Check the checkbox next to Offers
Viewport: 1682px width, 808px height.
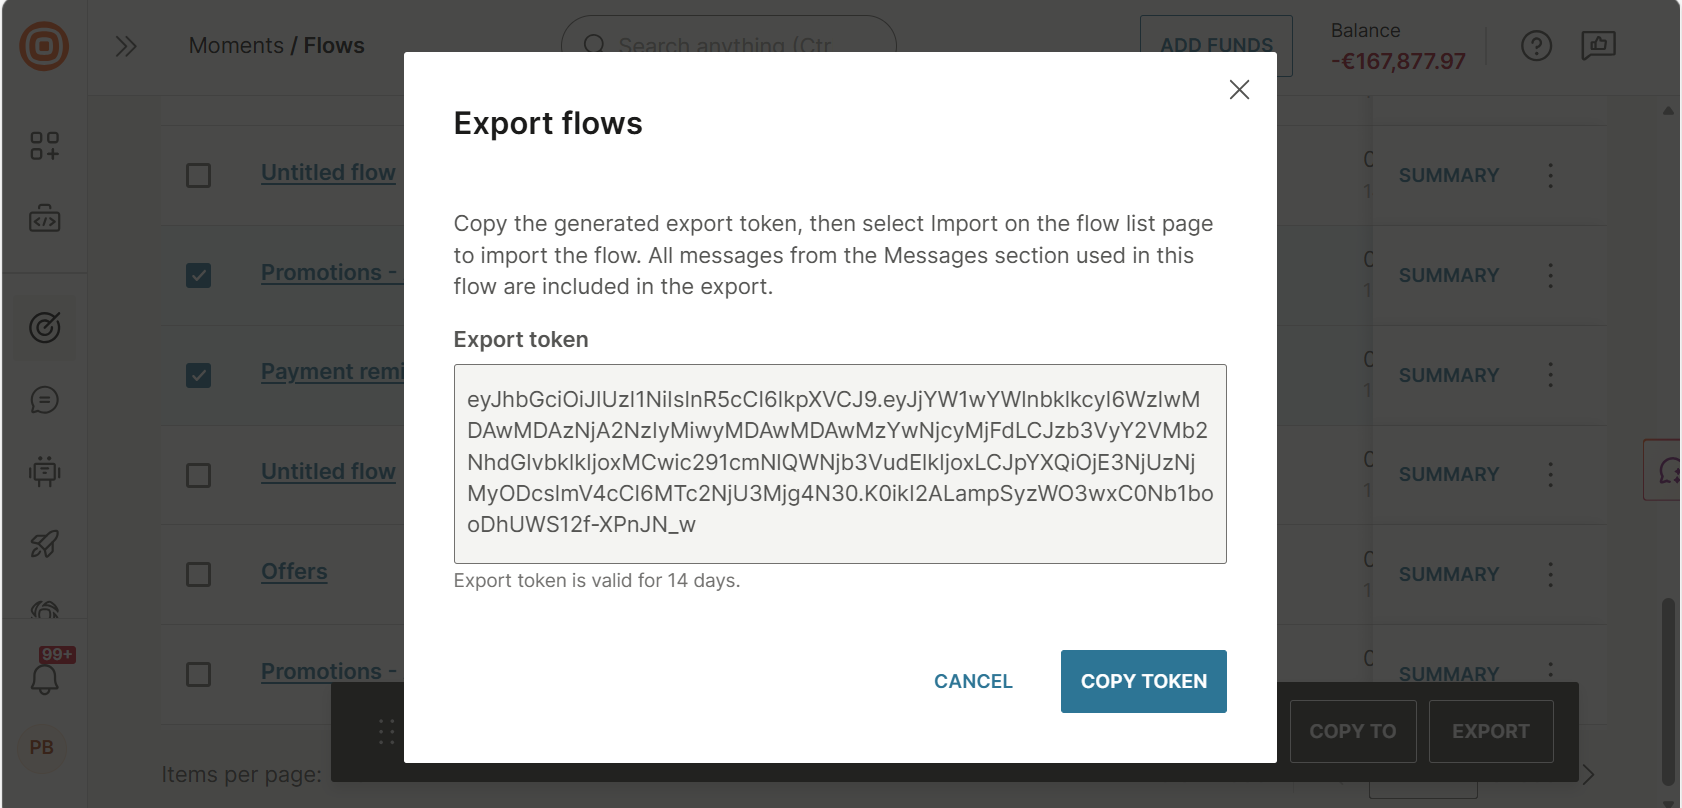tap(199, 574)
